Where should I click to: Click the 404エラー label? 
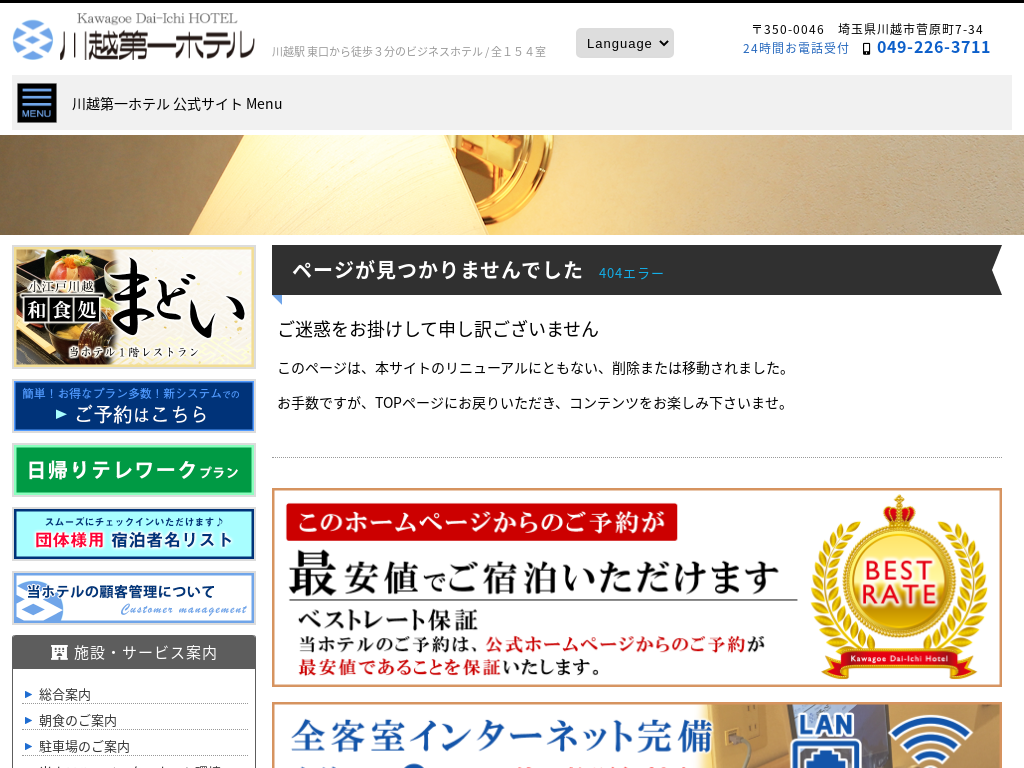[x=631, y=274]
